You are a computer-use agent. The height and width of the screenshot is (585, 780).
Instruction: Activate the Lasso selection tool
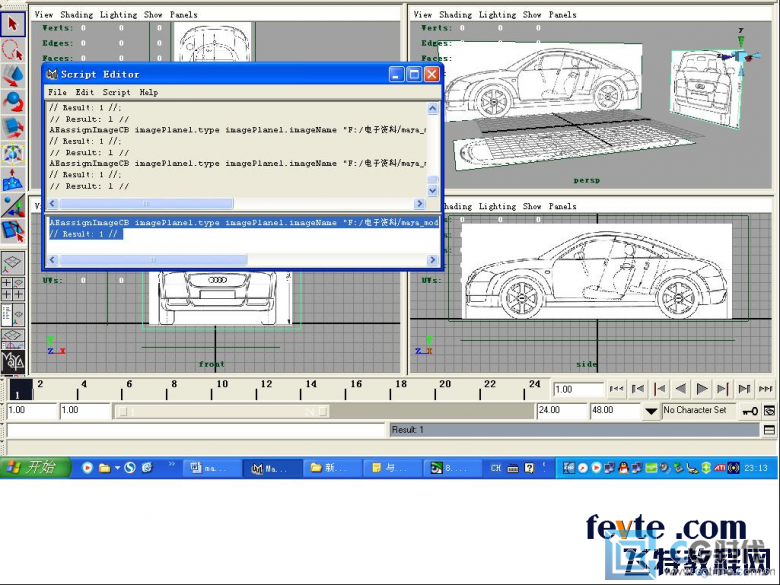[13, 50]
